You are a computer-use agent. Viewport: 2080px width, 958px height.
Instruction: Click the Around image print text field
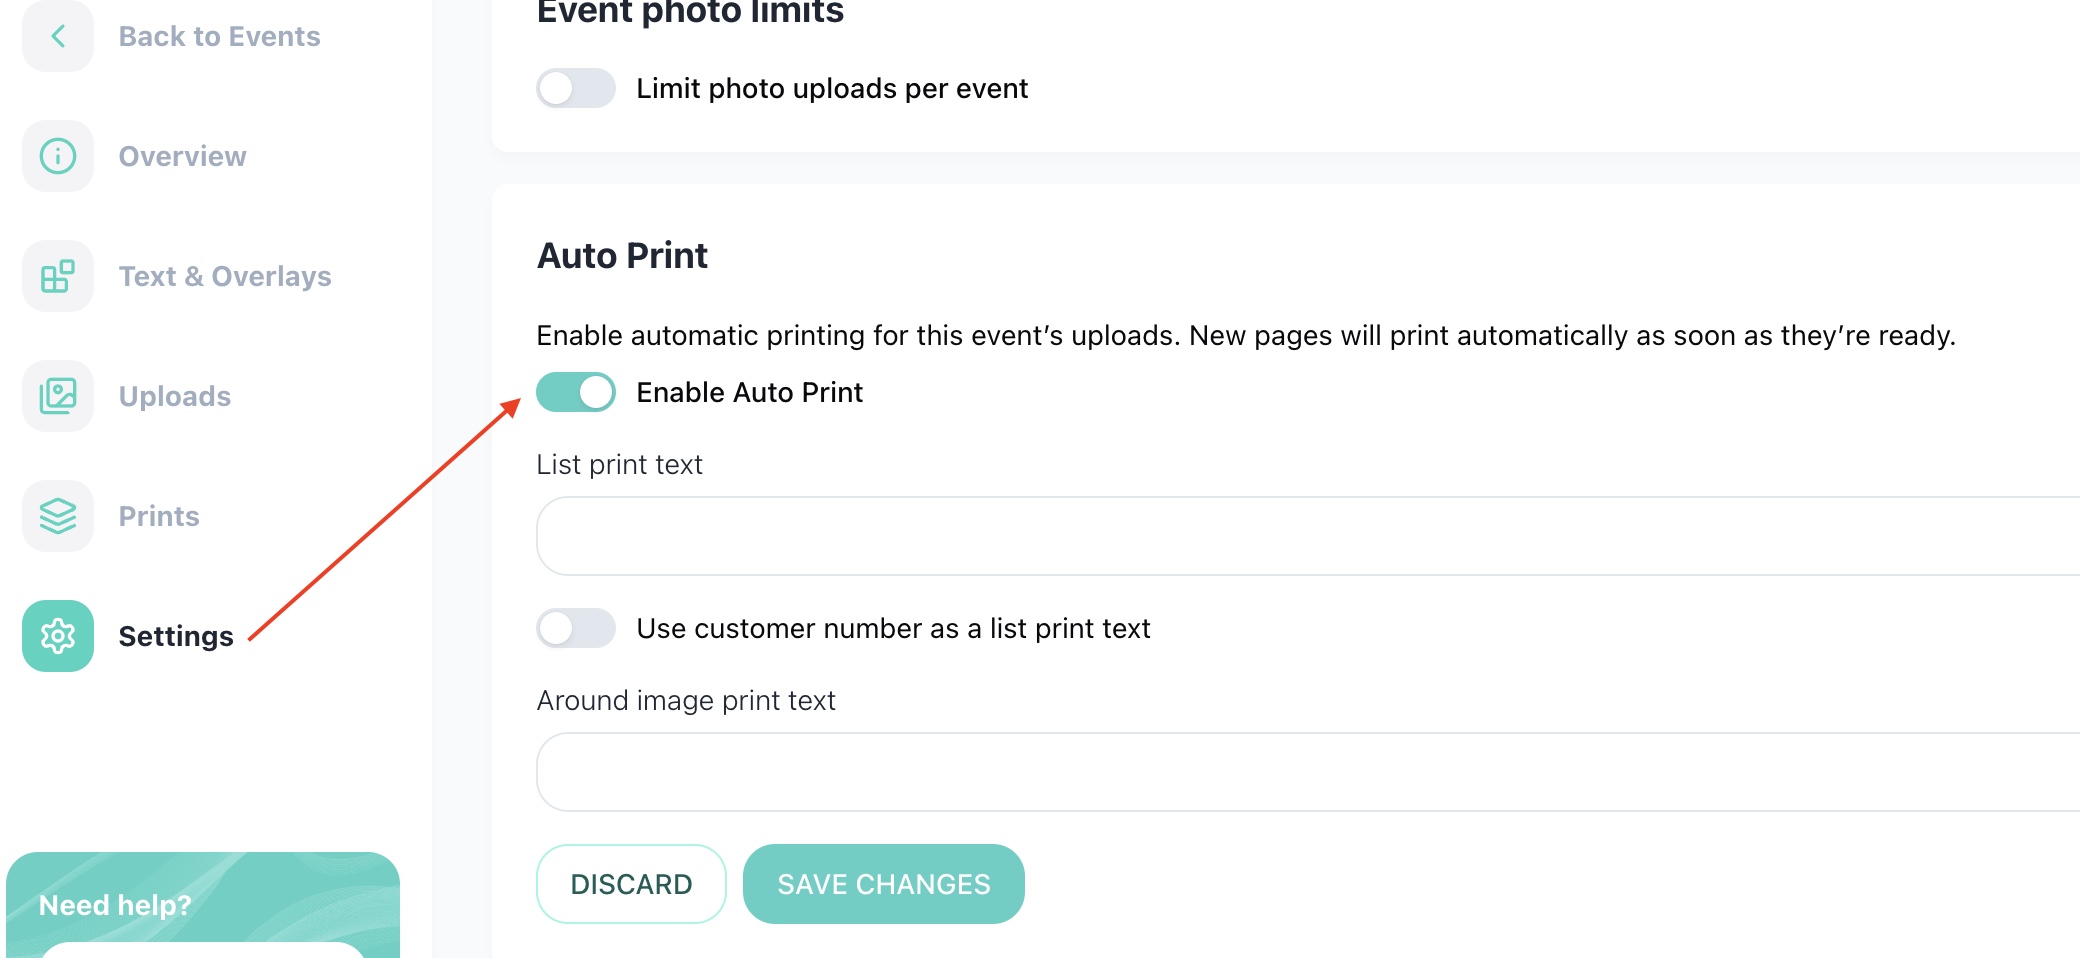point(1300,772)
